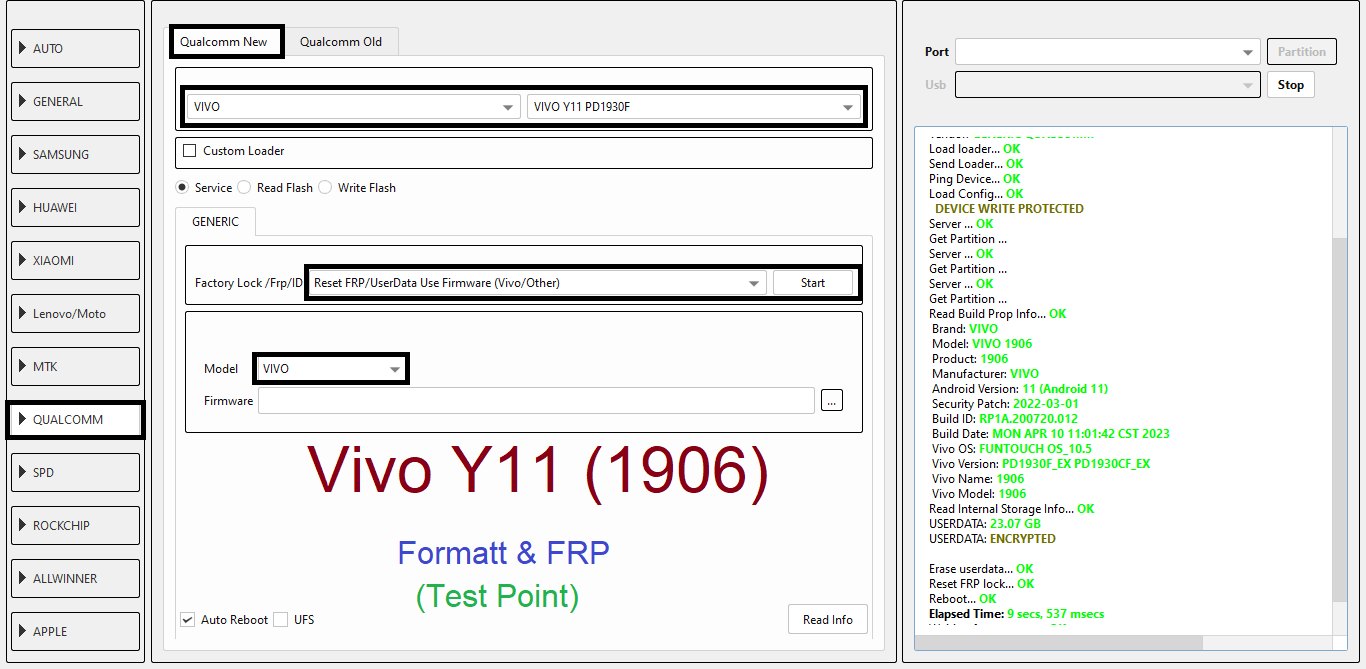Open the ALLWINNER sidebar section

(76, 578)
